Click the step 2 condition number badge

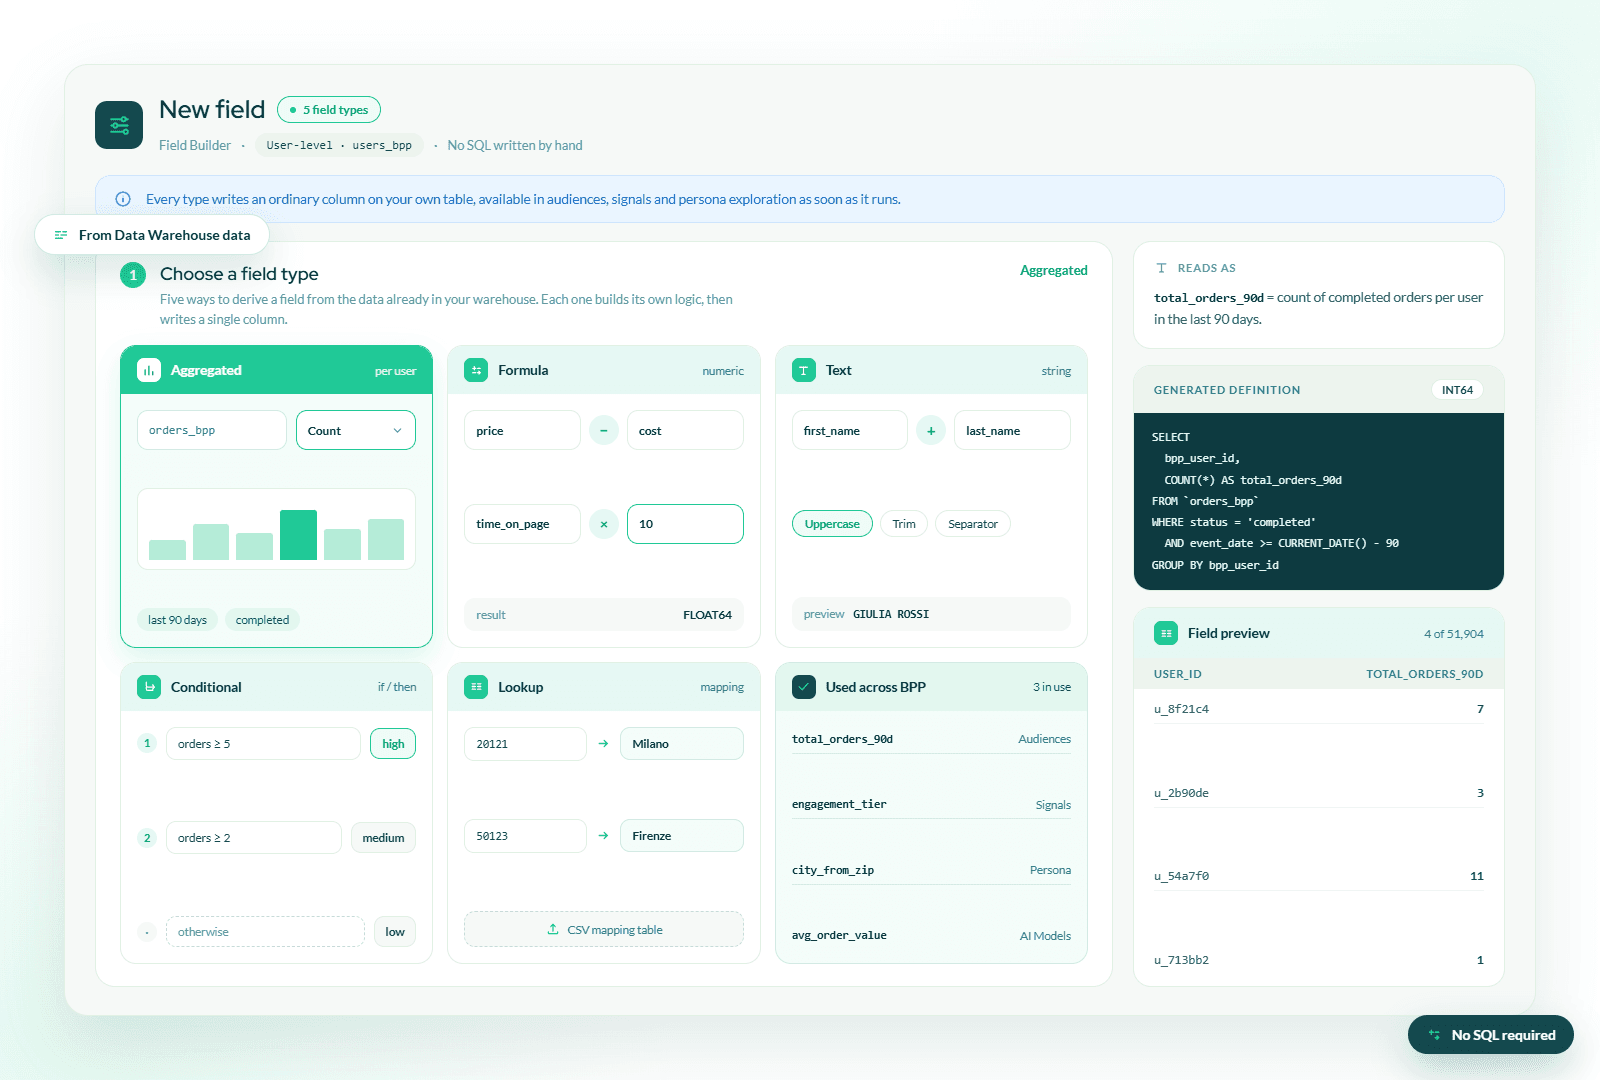click(147, 838)
